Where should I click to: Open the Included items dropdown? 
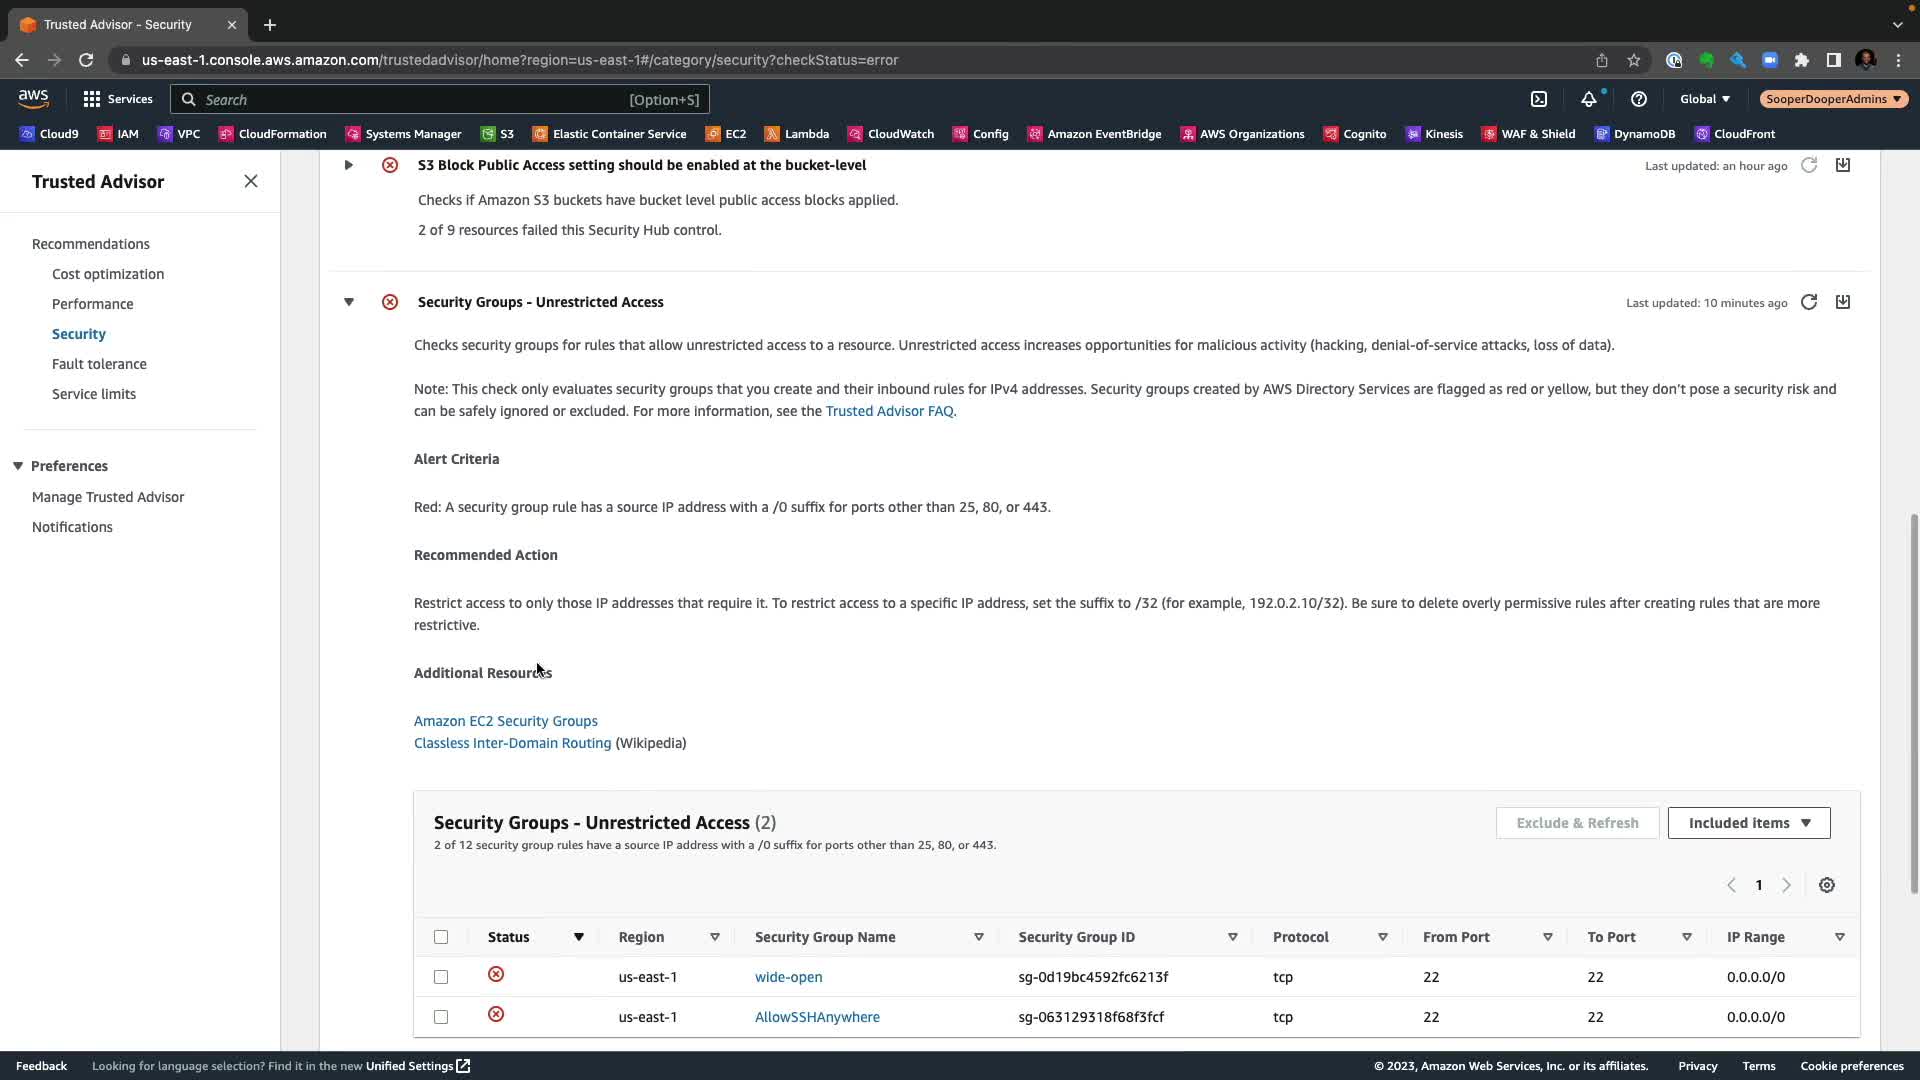(x=1748, y=823)
